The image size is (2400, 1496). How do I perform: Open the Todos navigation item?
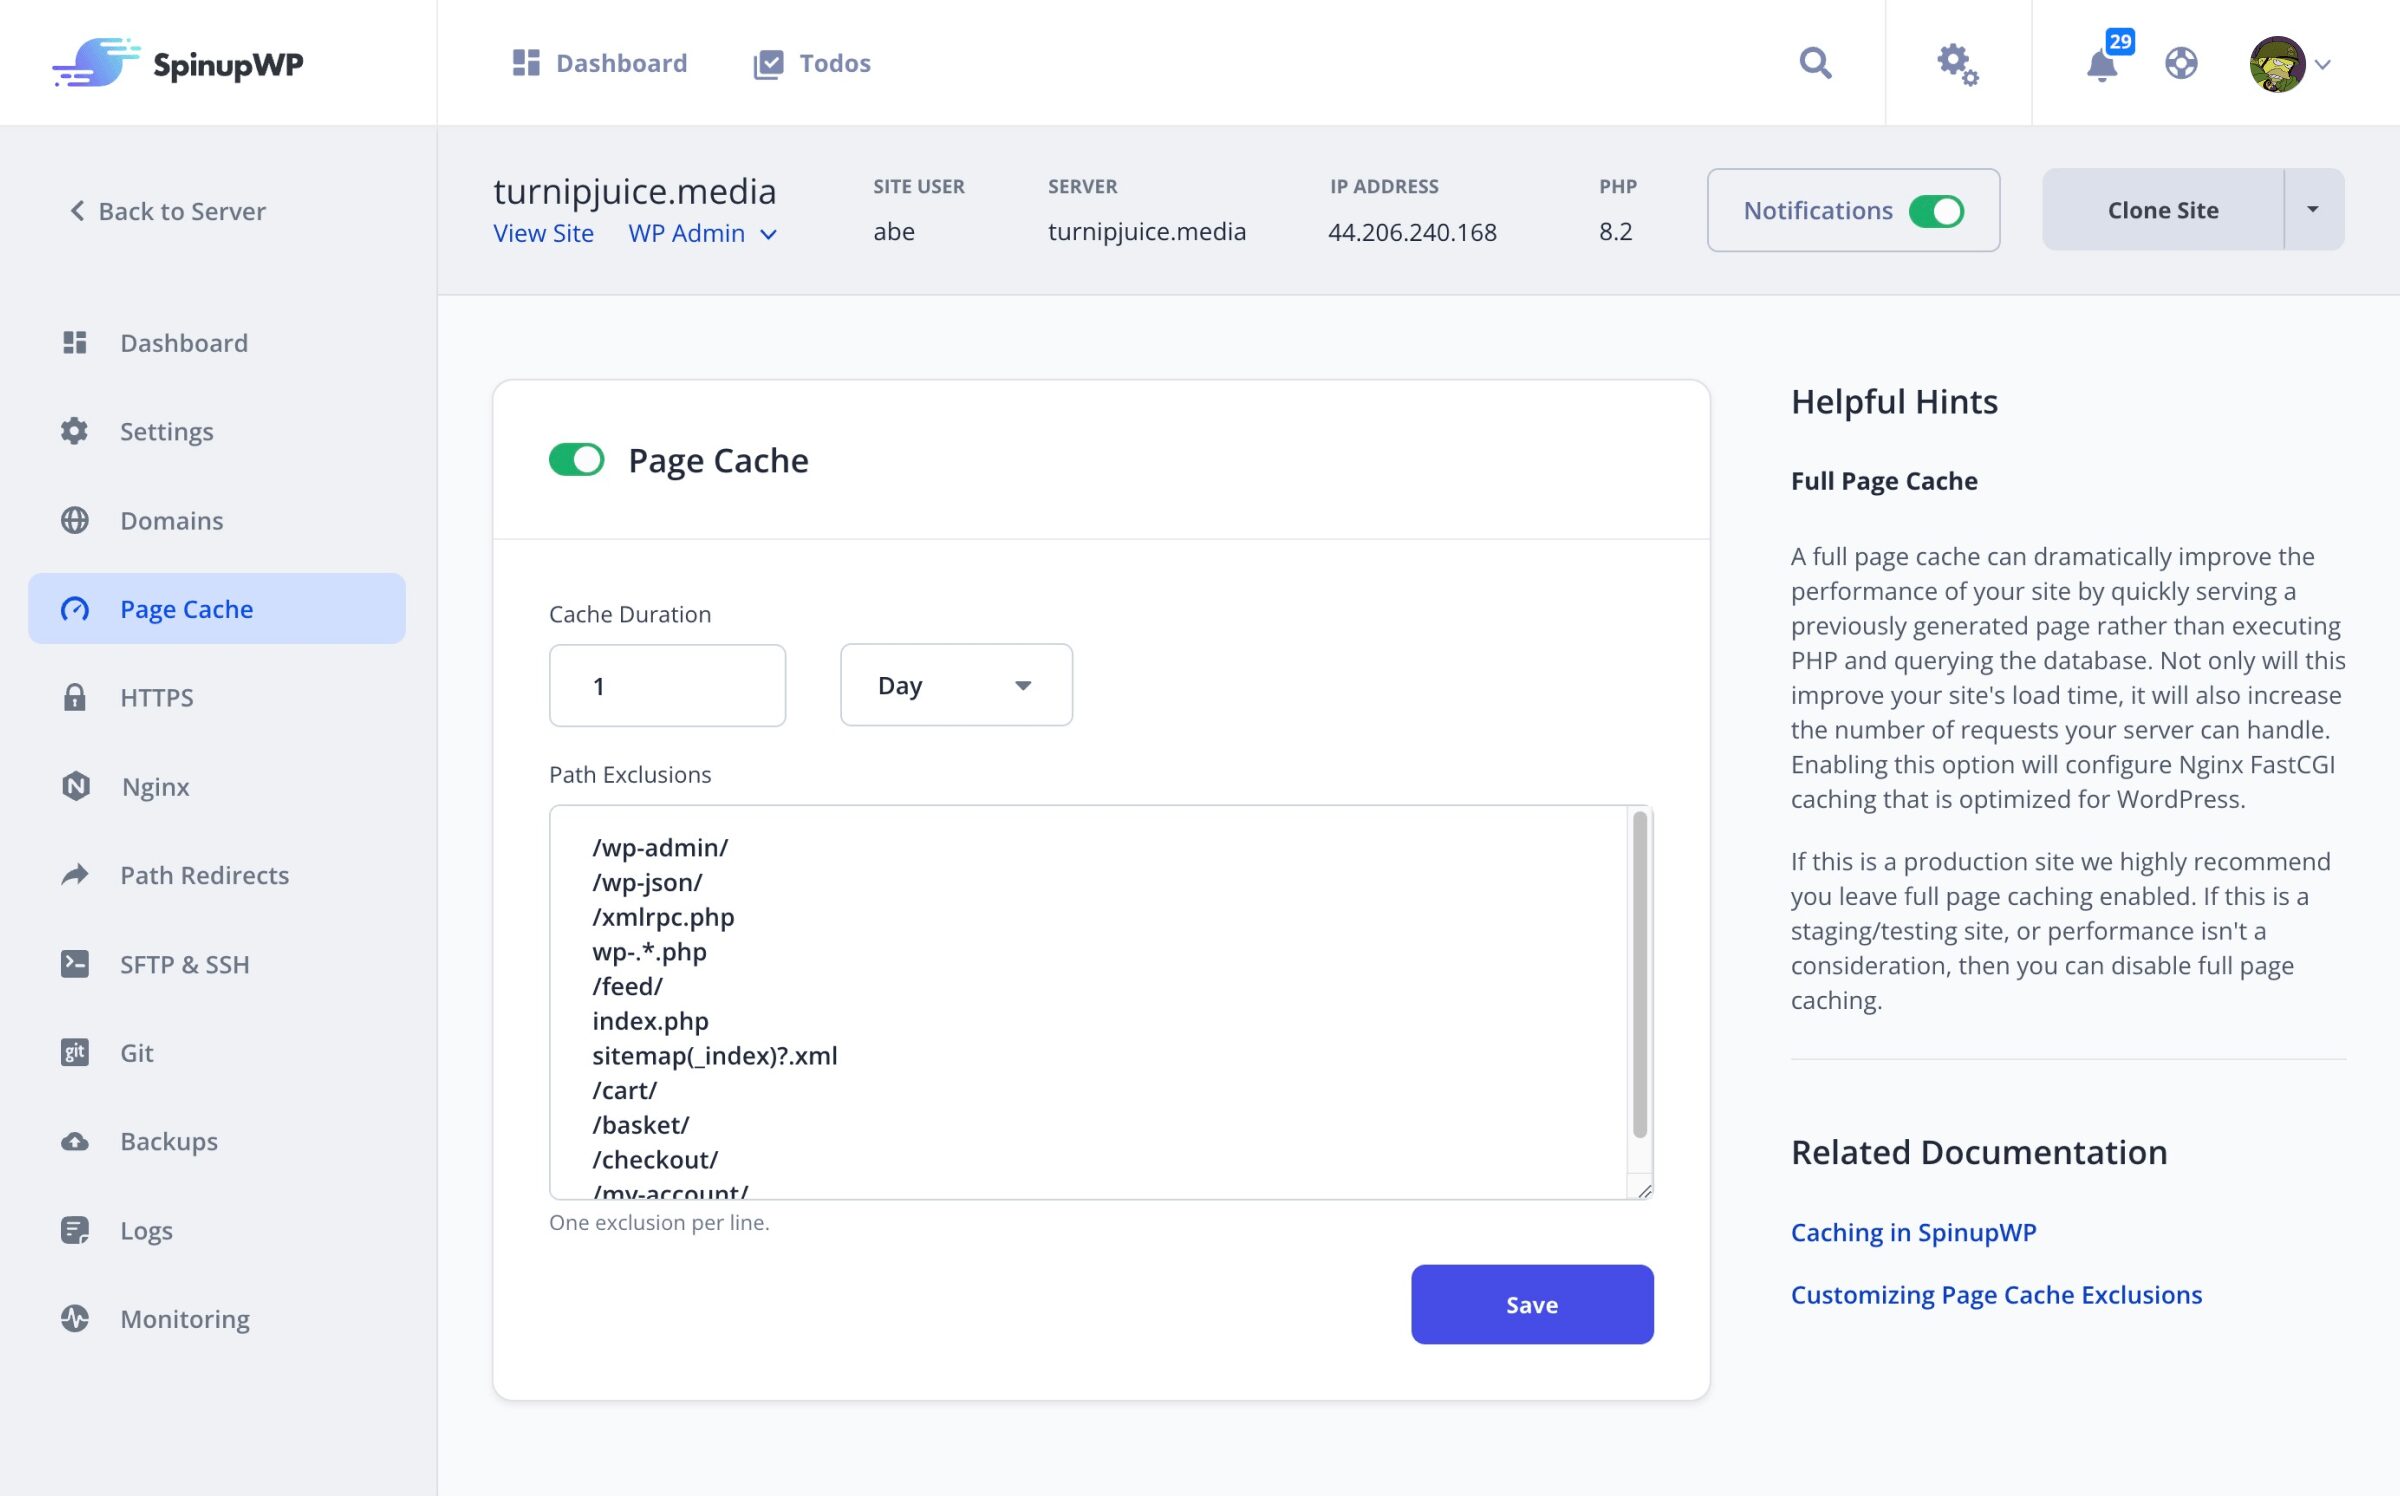[811, 63]
